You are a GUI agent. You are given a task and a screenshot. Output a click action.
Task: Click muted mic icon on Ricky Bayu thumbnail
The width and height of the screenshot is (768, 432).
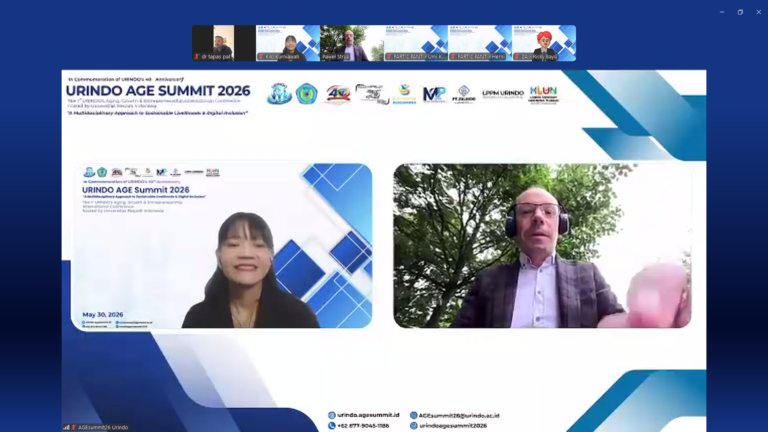click(x=517, y=57)
